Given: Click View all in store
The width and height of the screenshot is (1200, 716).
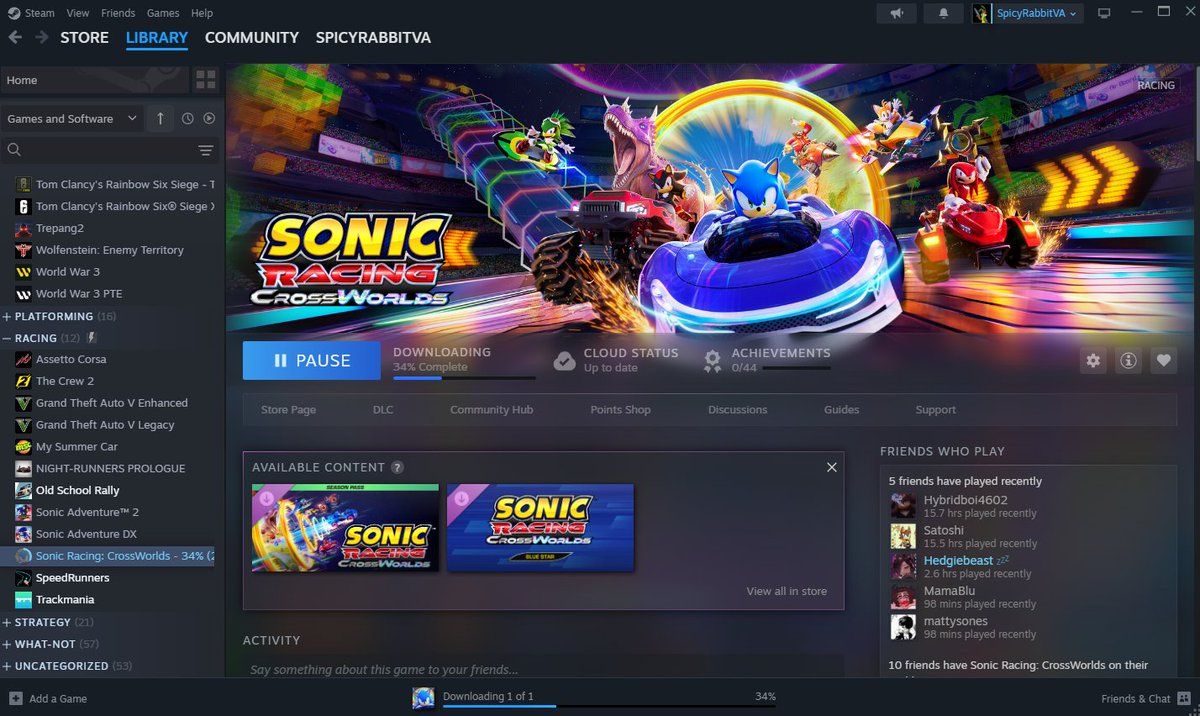Looking at the screenshot, I should click(x=786, y=591).
